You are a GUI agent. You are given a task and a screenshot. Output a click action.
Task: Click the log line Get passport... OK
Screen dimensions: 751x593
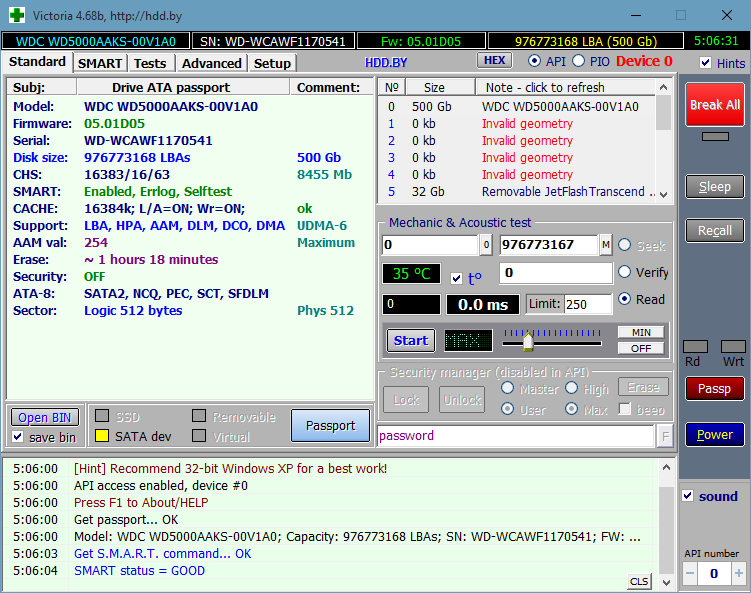coord(126,520)
